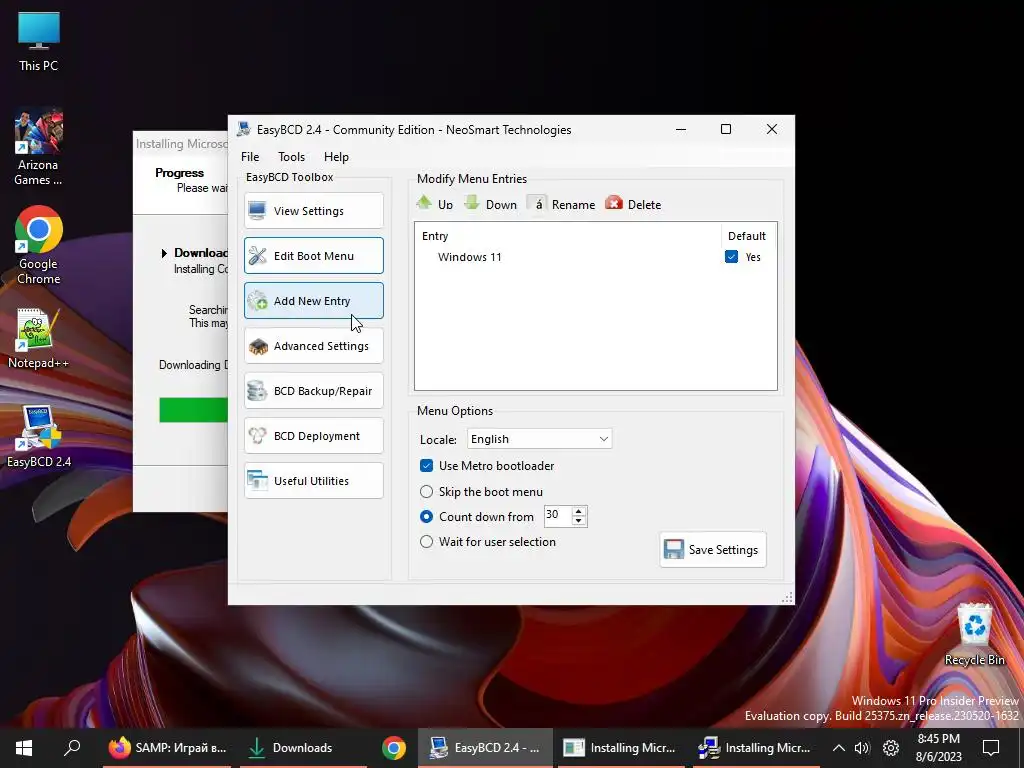Screen dimensions: 1024x768
Task: Click the green progress bar in installer window
Action: pyautogui.click(x=193, y=410)
